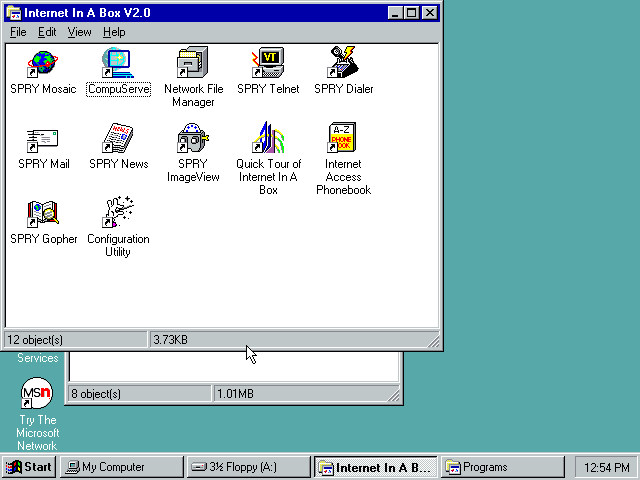Open the Network File Manager icon
Image resolution: width=640 pixels, height=480 pixels.
(x=193, y=62)
